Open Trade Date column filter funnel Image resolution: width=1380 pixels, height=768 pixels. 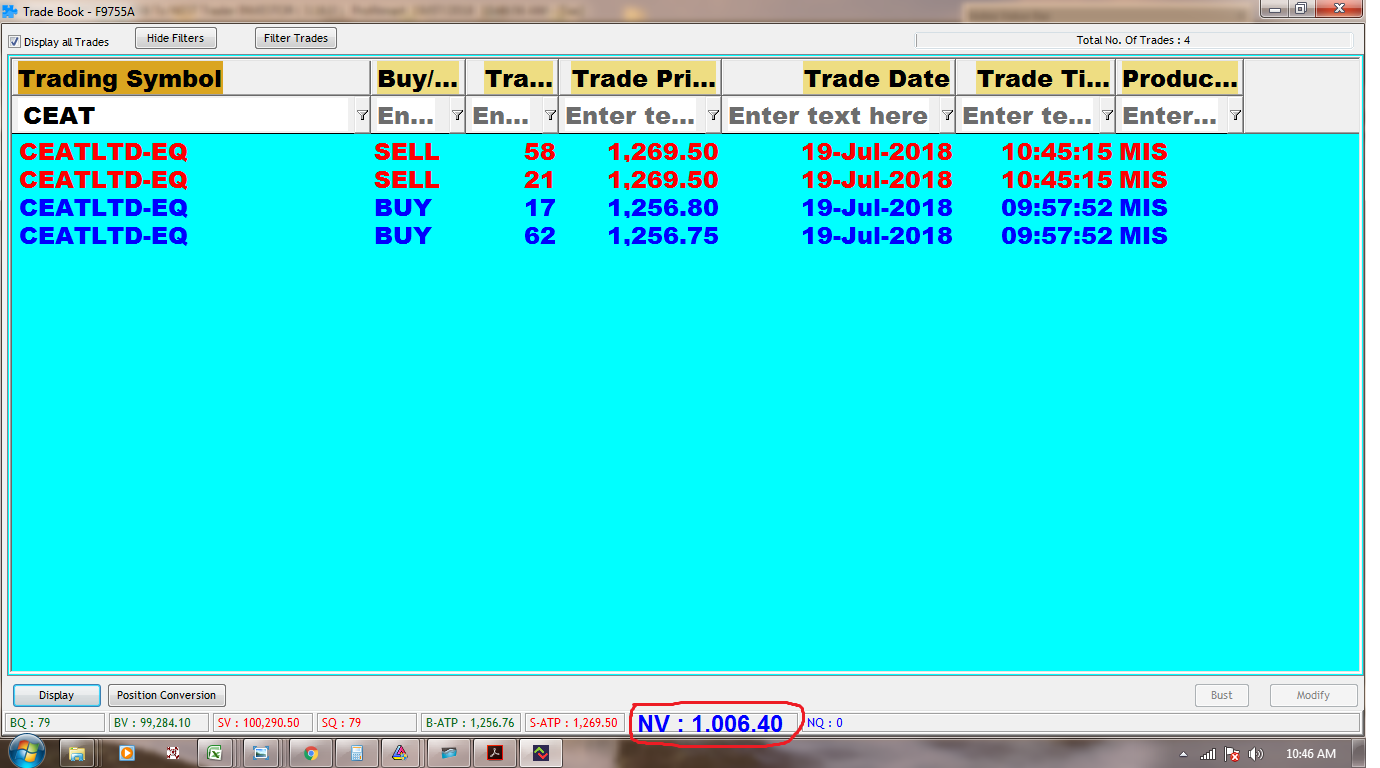(947, 116)
